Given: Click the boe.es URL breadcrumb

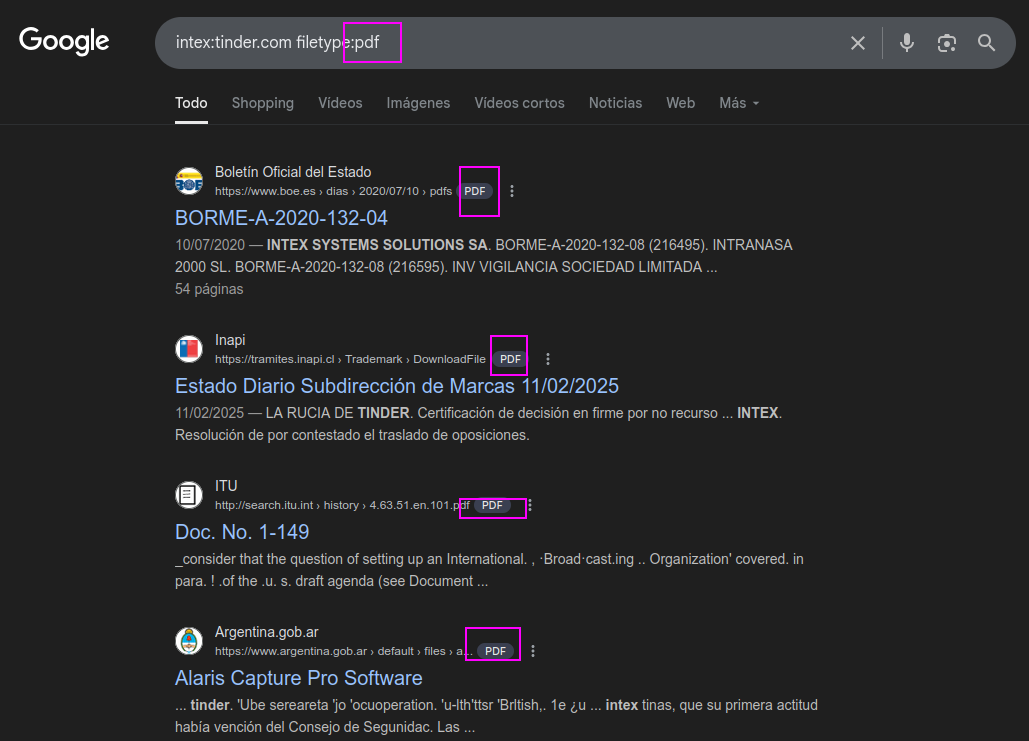Looking at the screenshot, I should (333, 191).
